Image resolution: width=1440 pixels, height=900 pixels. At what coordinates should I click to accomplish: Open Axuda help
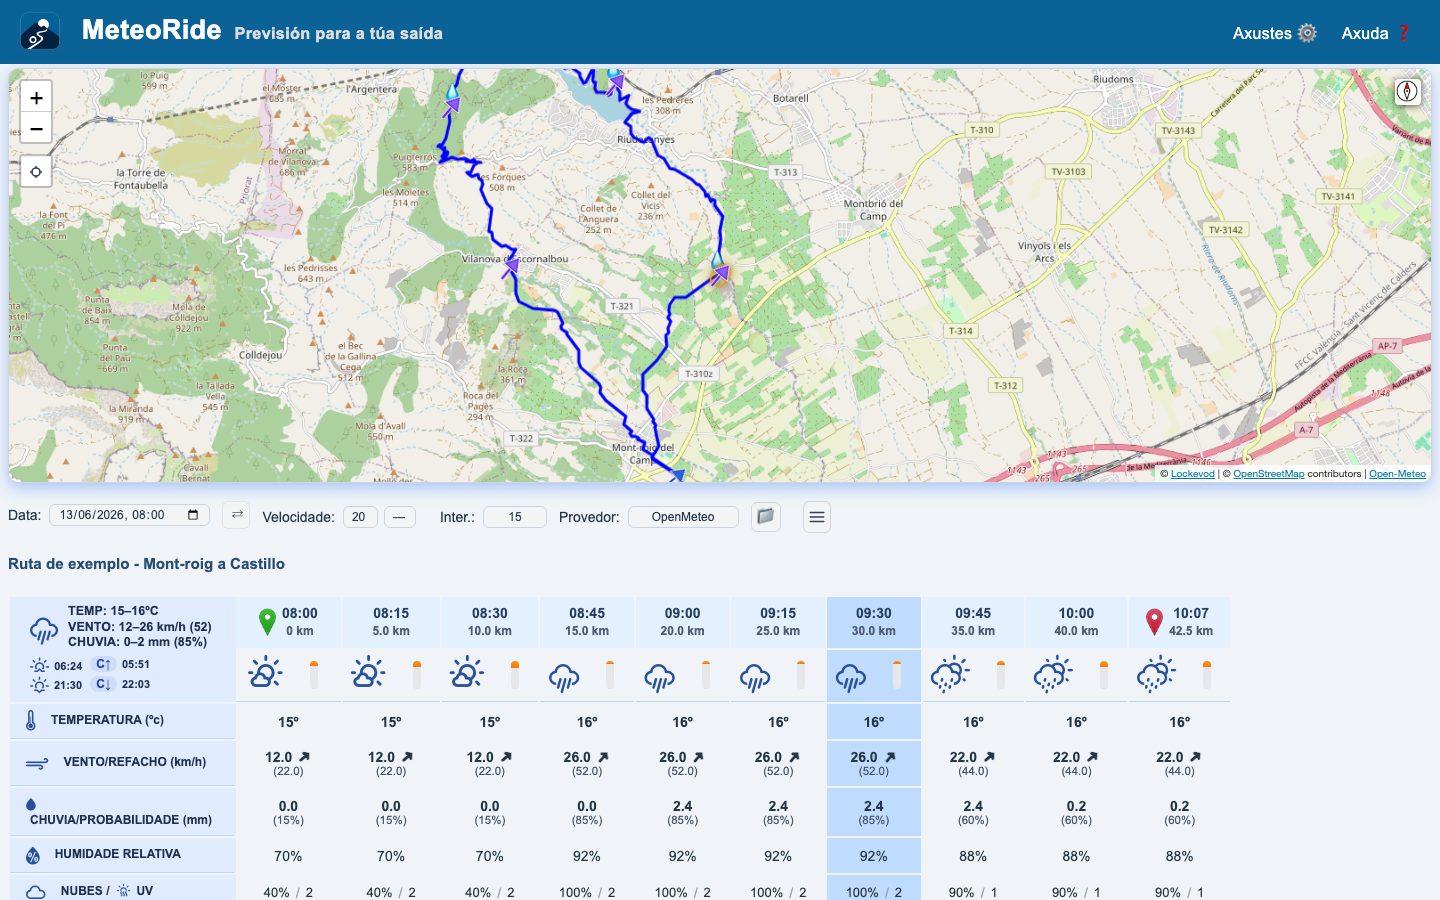pyautogui.click(x=1375, y=33)
